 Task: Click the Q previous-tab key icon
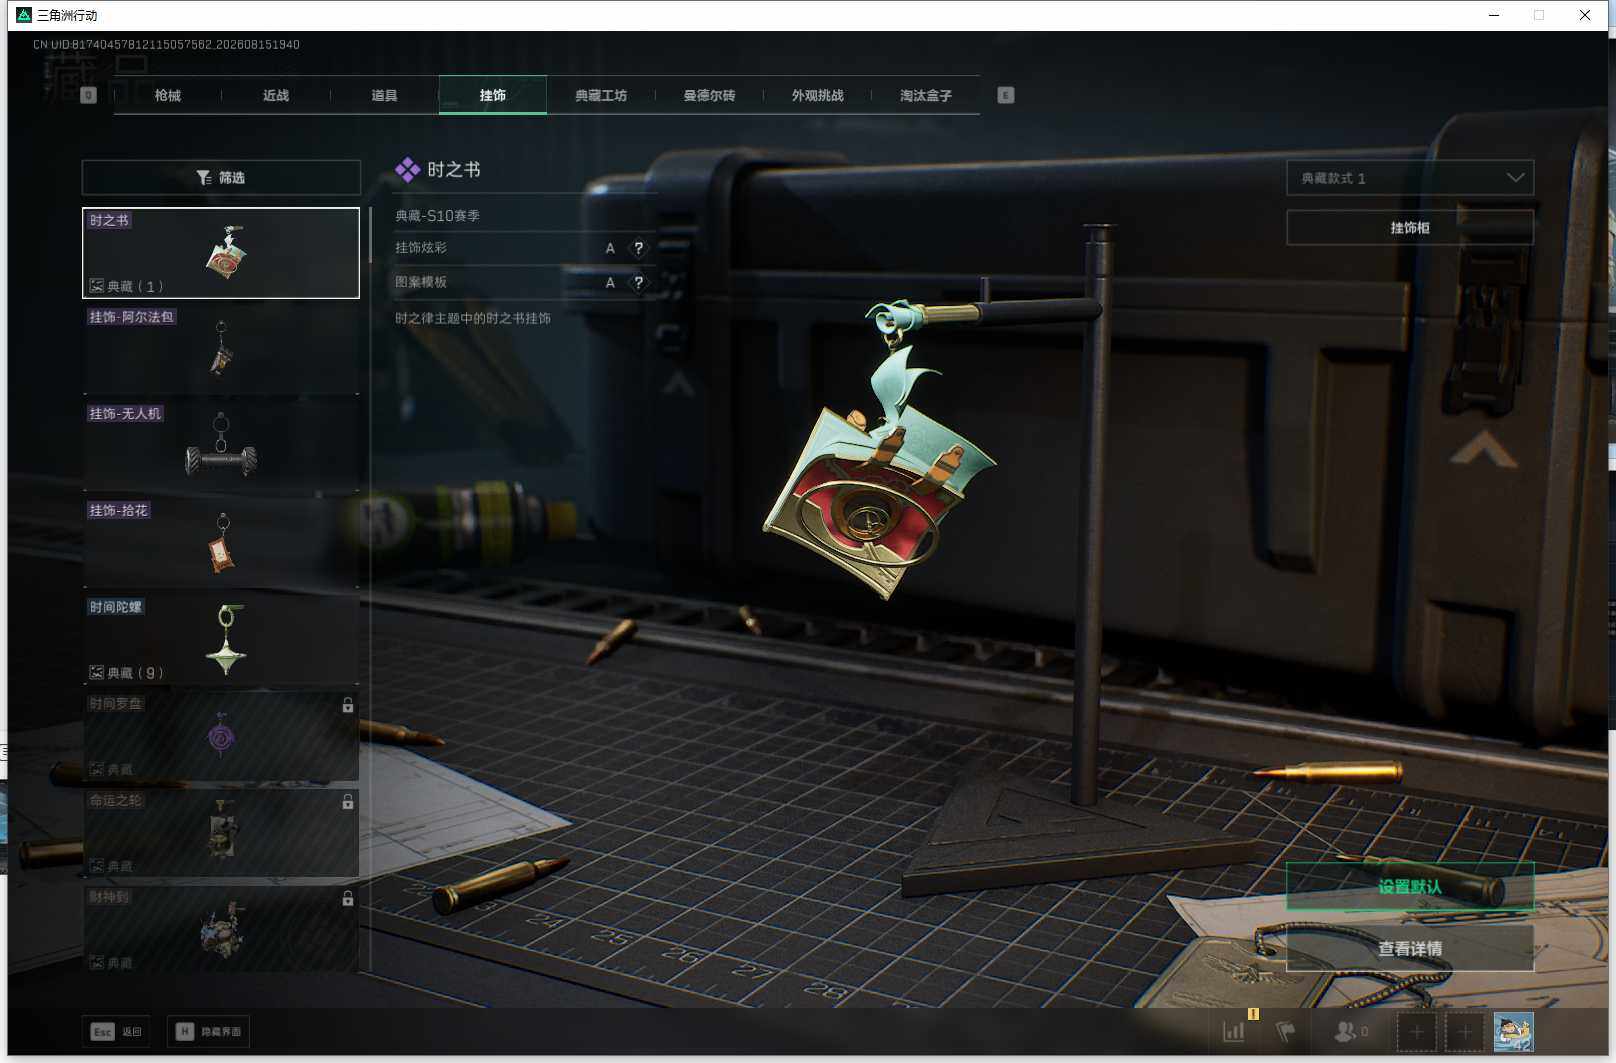(88, 95)
